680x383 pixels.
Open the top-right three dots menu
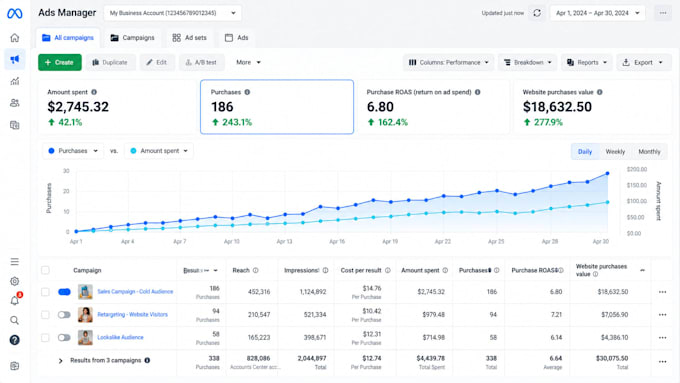coord(663,13)
